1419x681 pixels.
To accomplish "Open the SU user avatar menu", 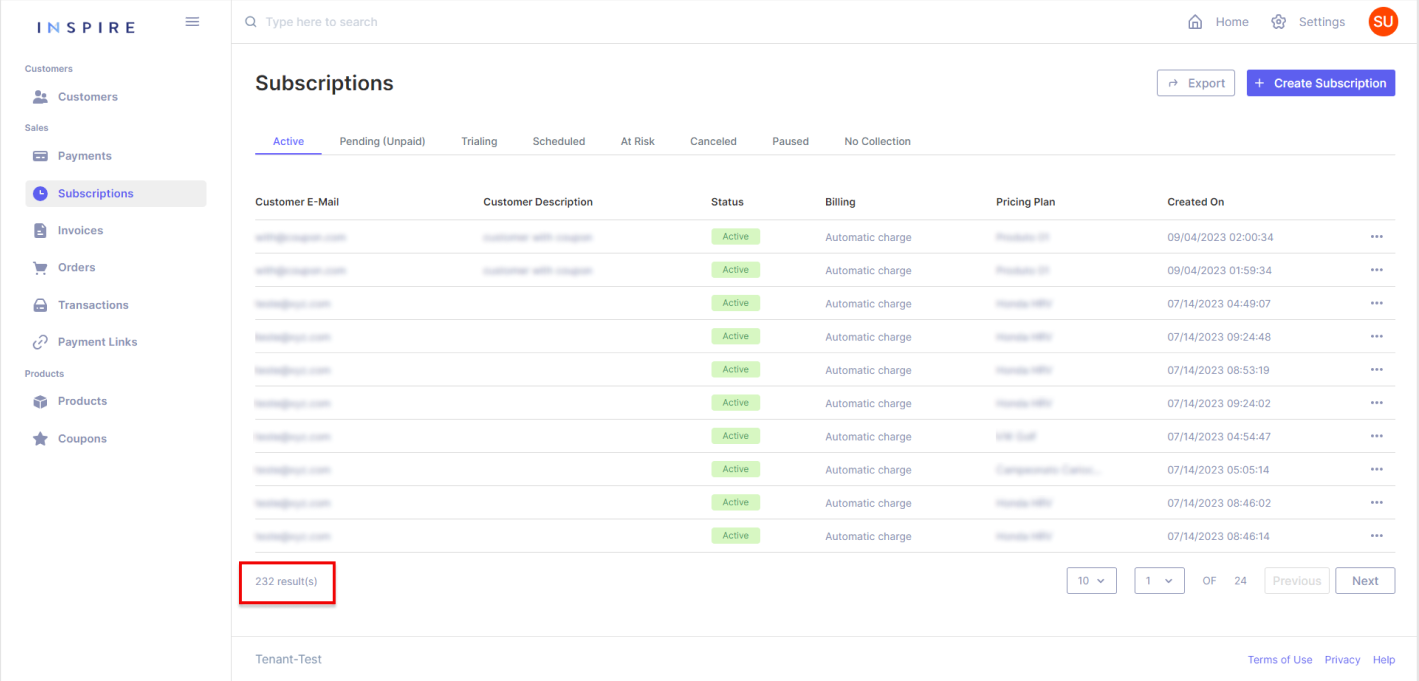I will tap(1383, 22).
